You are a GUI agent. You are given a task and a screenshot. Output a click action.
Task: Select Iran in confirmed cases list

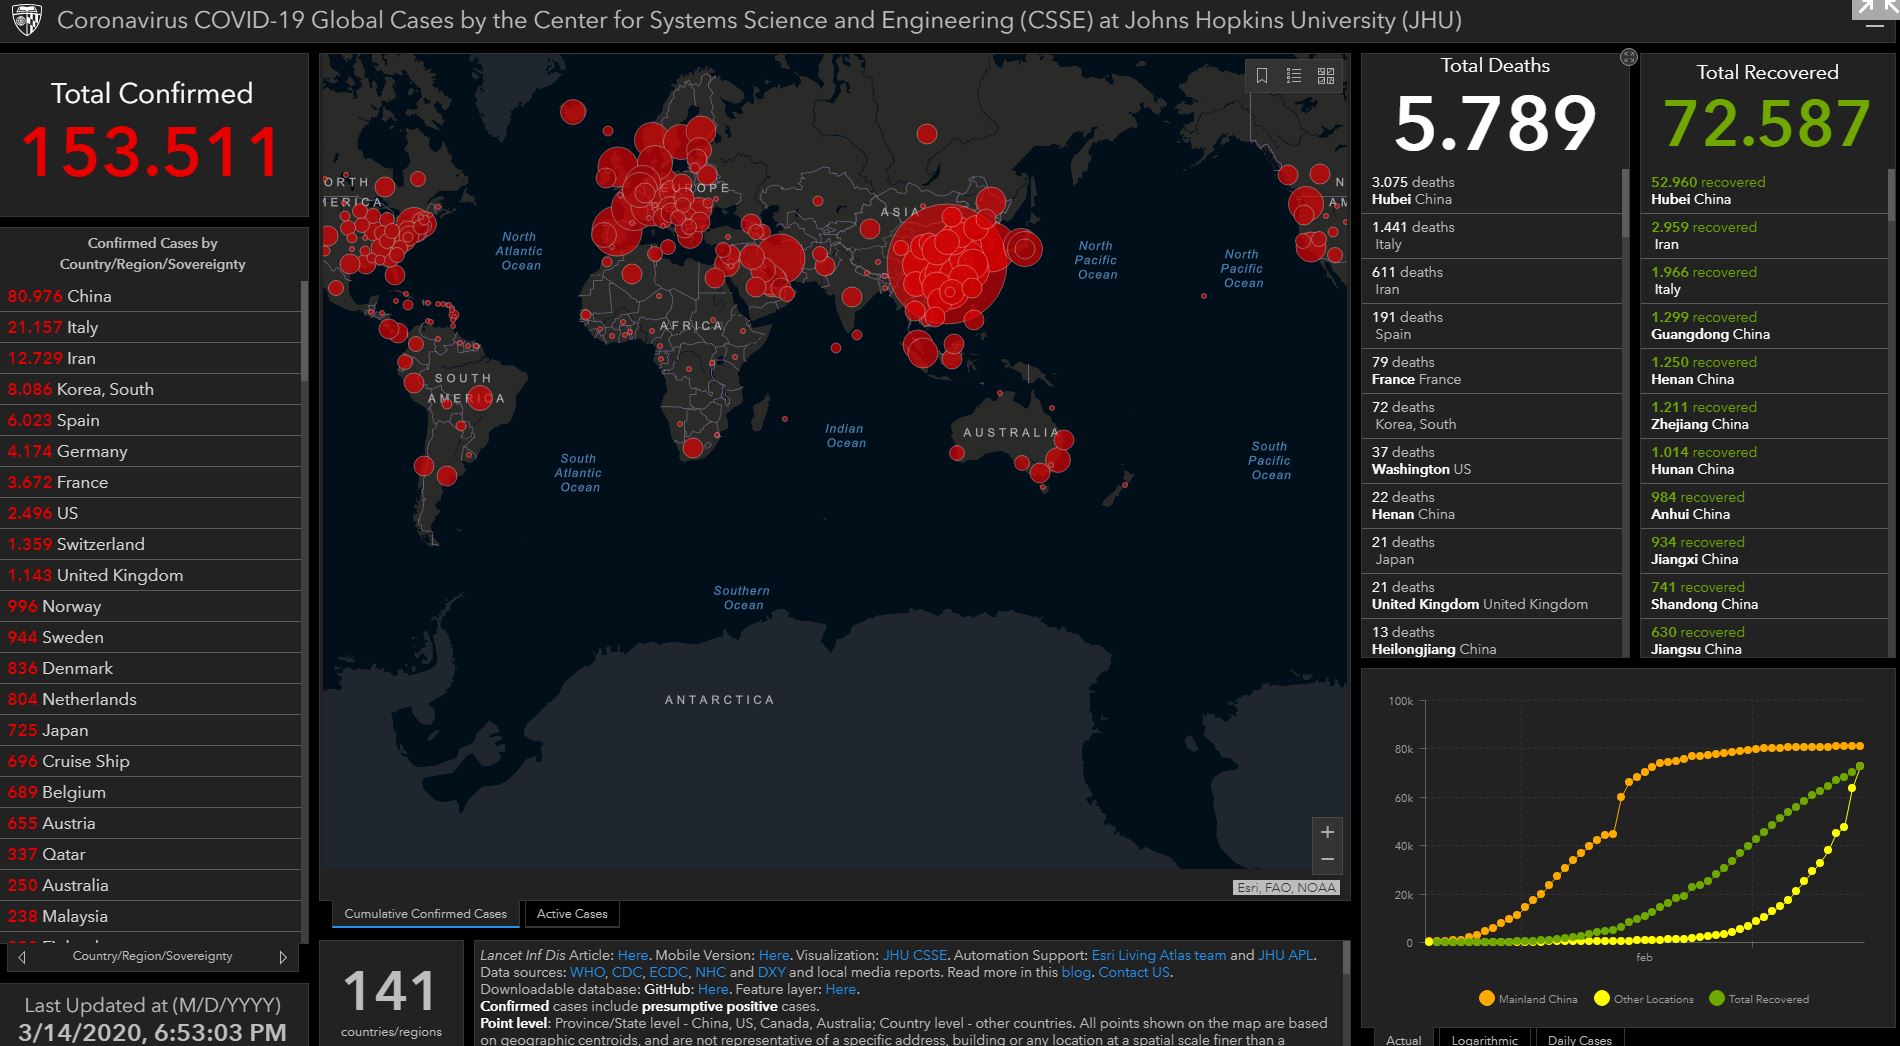(x=150, y=358)
